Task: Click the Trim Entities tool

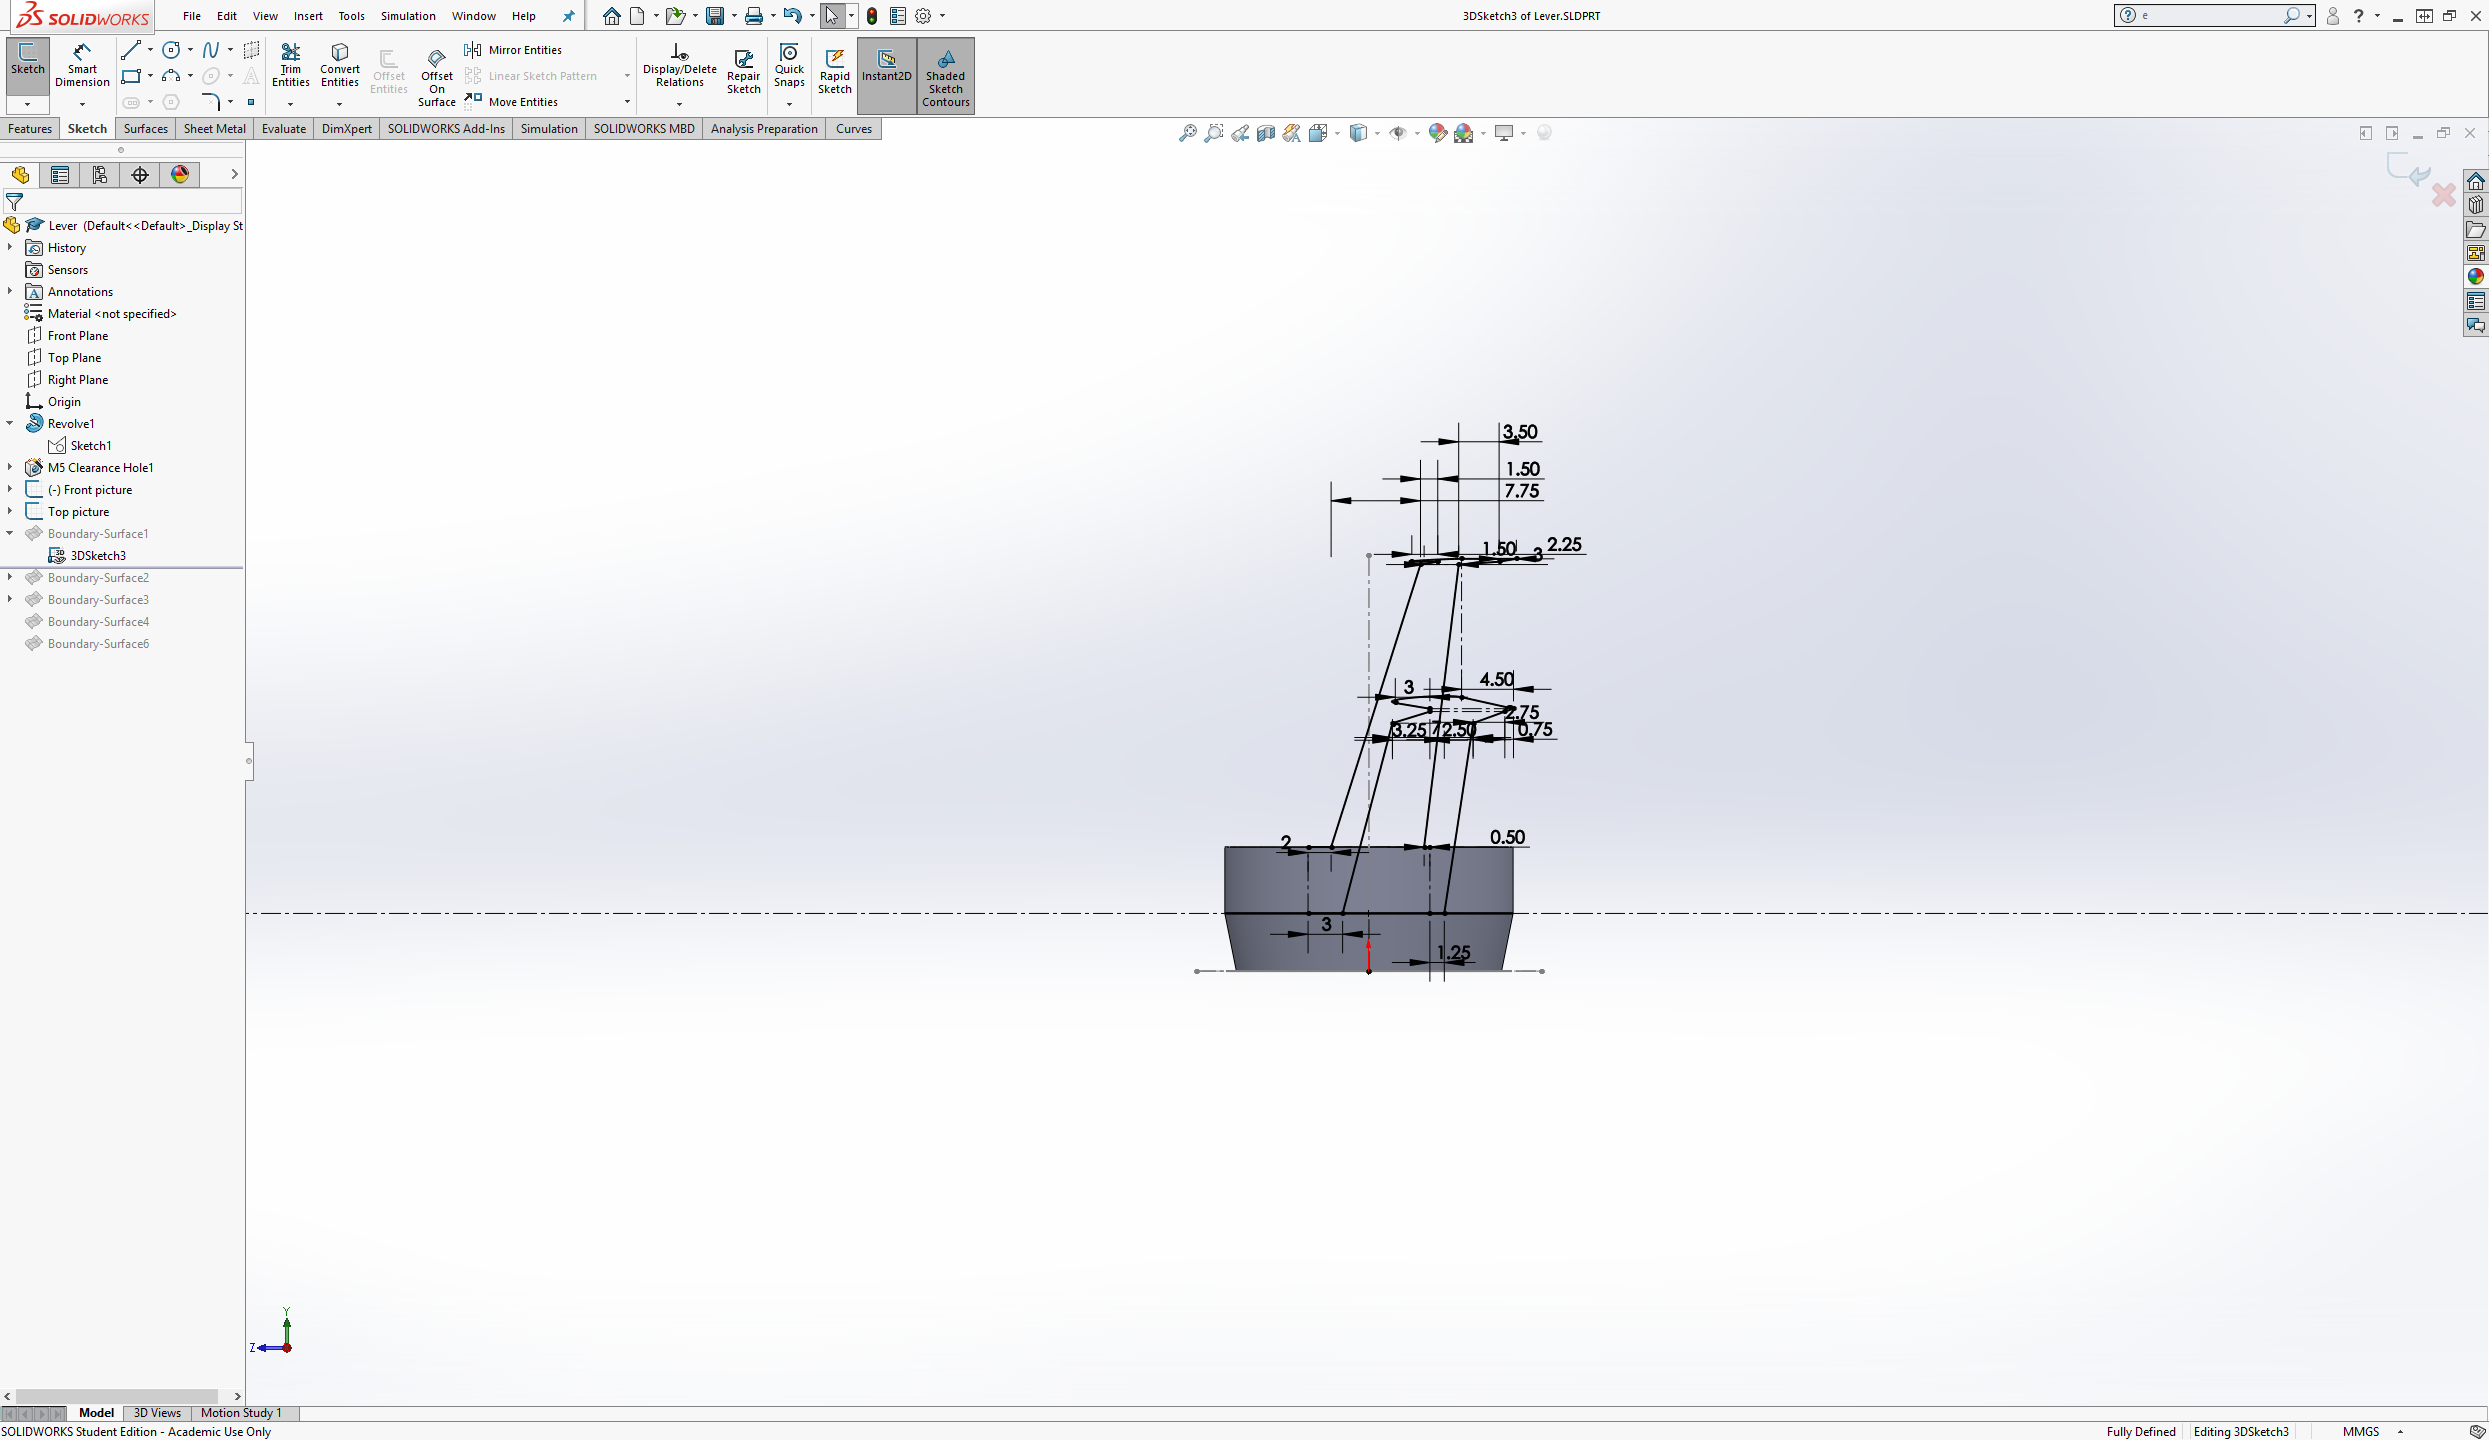Action: 291,66
